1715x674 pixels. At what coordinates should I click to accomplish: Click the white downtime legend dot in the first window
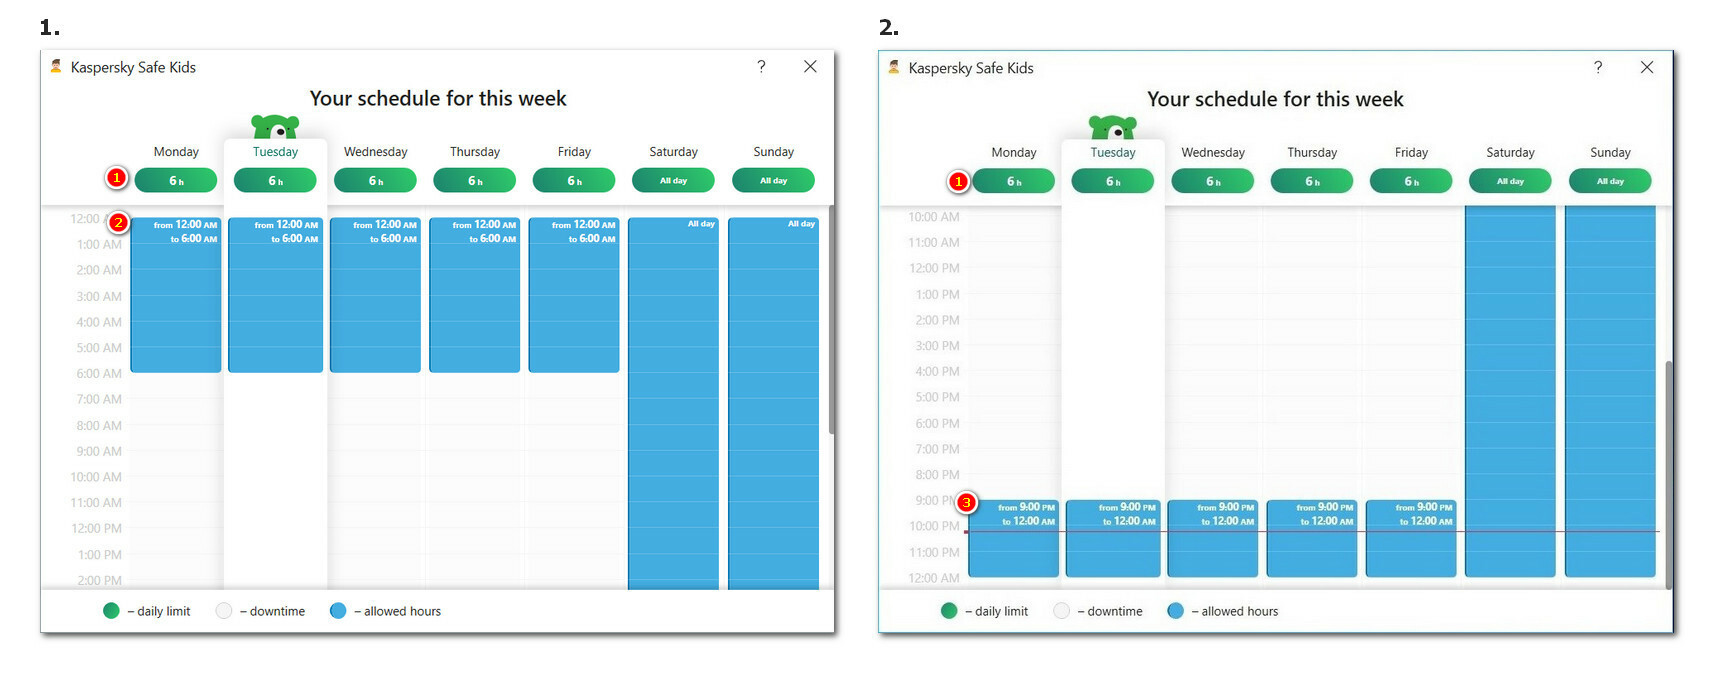point(224,611)
